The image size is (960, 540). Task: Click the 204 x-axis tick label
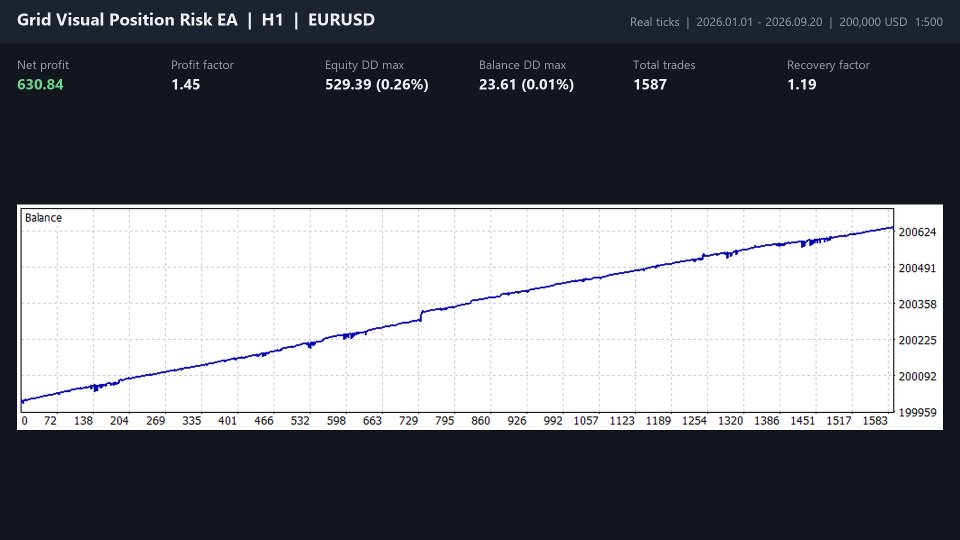tap(119, 421)
